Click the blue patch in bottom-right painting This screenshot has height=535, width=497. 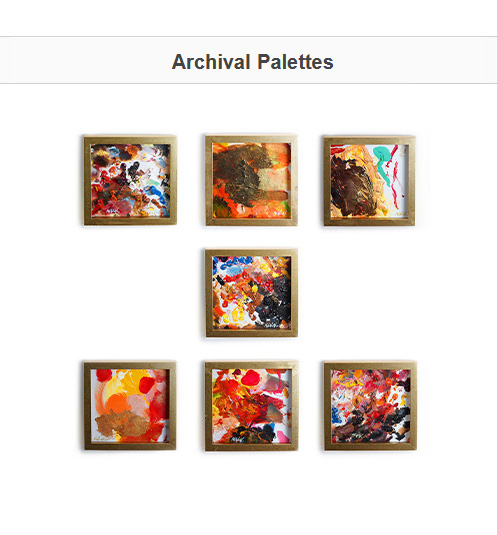click(x=337, y=418)
